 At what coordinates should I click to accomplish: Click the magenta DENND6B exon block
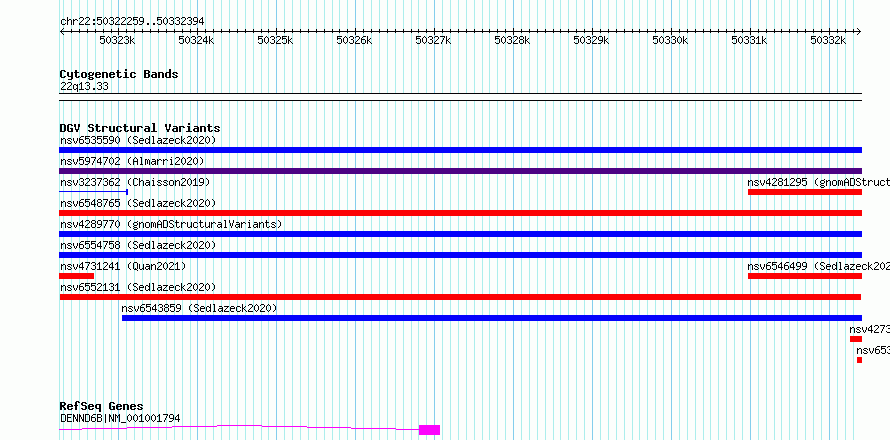pos(429,430)
